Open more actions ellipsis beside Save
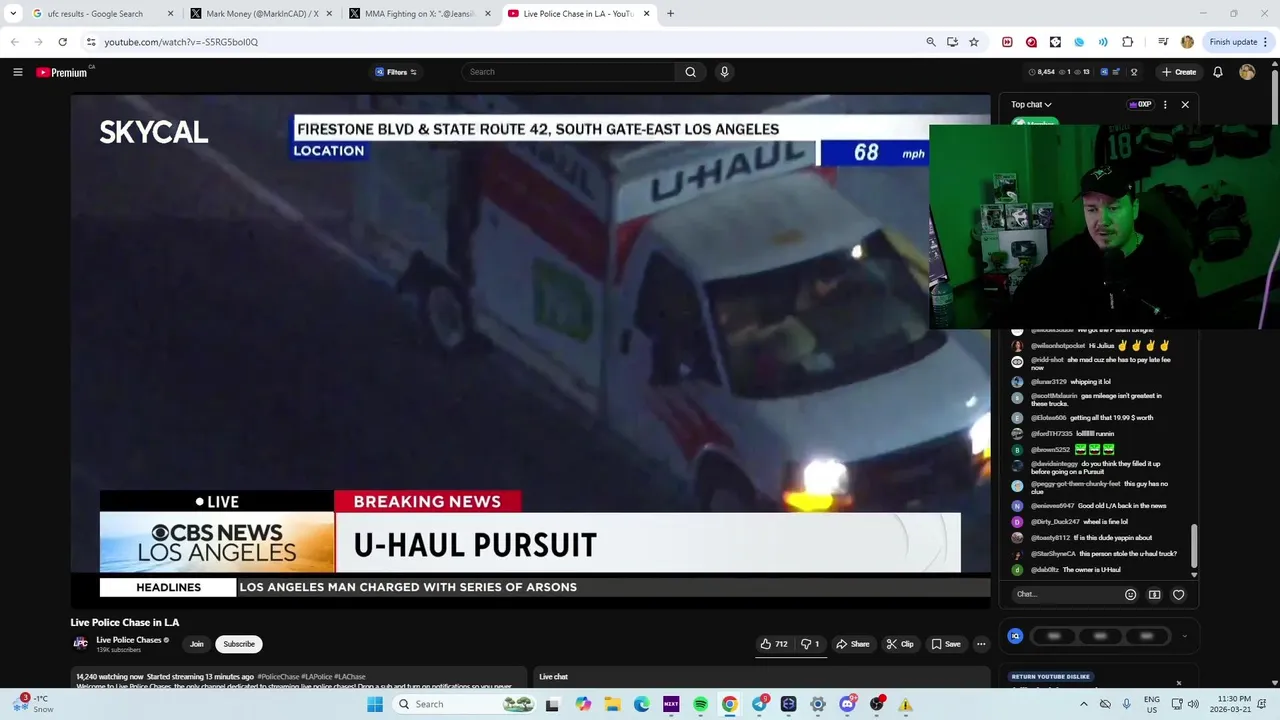The height and width of the screenshot is (720, 1280). tap(981, 644)
